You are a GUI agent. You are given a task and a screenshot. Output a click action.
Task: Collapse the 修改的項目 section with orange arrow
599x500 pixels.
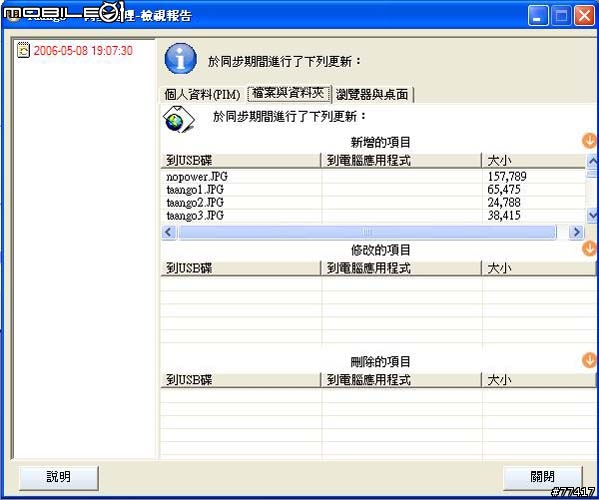(589, 248)
